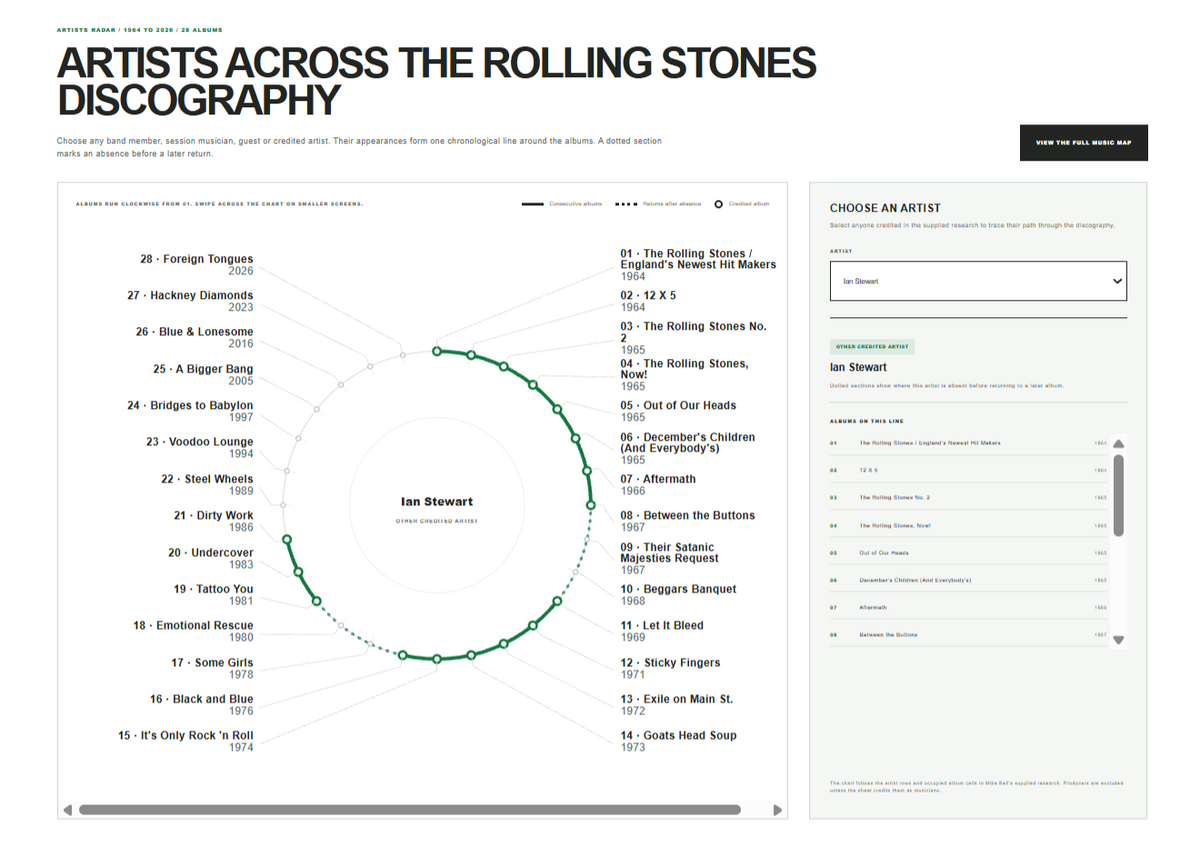Click the Returns after absence legend entry

[x=657, y=204]
